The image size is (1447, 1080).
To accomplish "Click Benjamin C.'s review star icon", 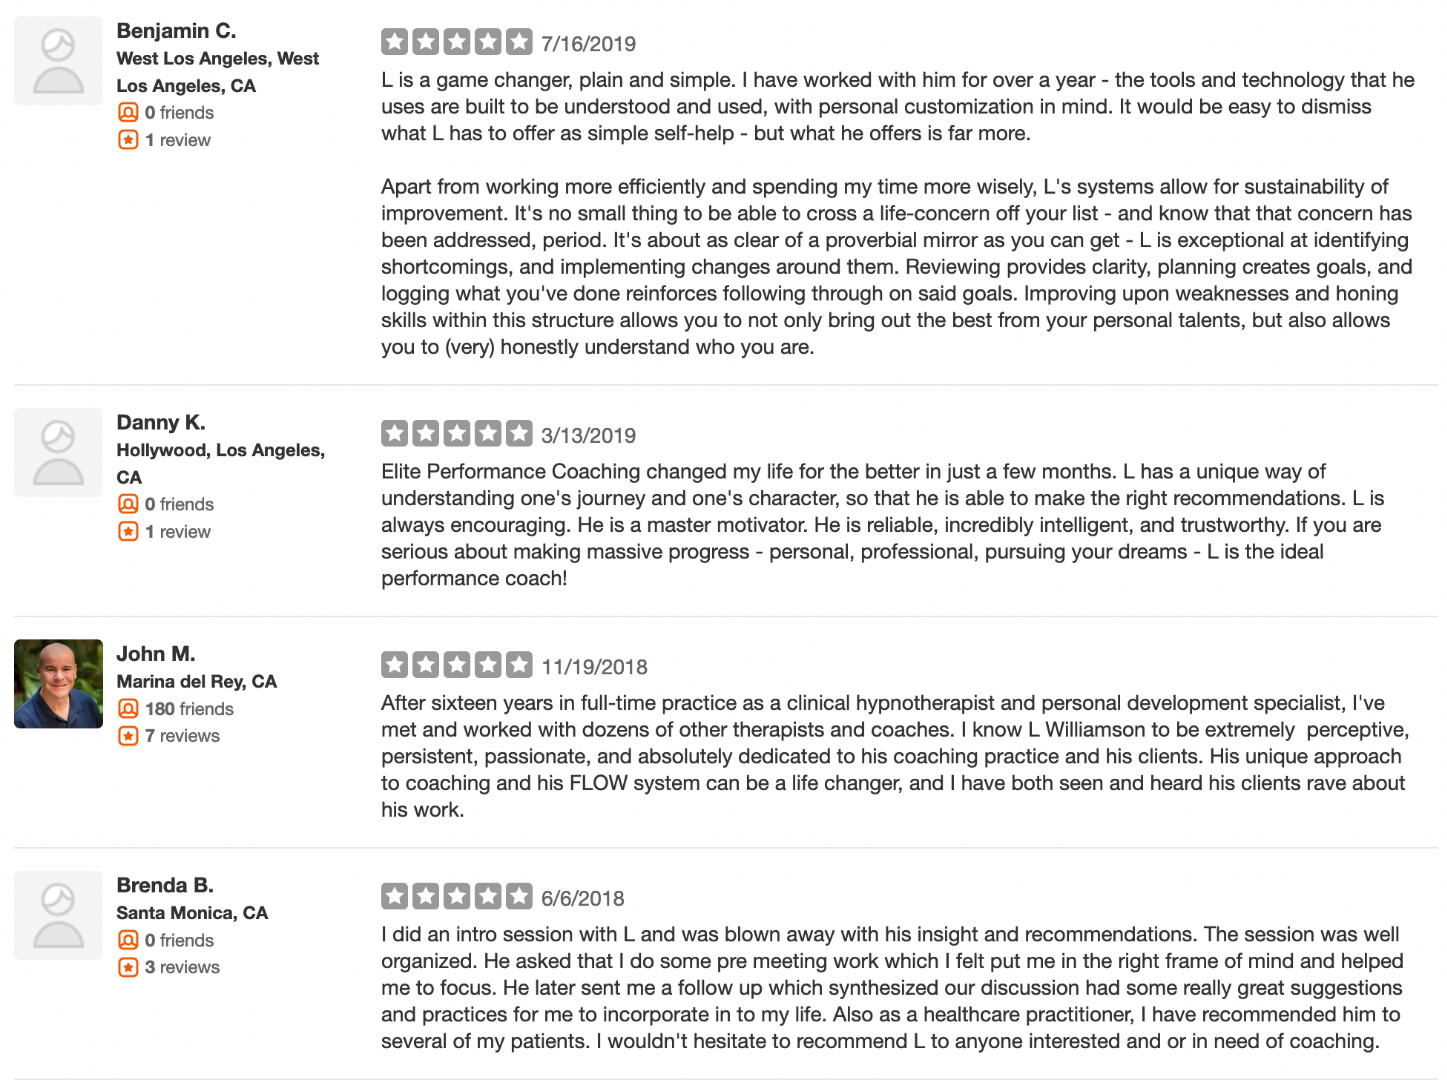I will [x=128, y=140].
